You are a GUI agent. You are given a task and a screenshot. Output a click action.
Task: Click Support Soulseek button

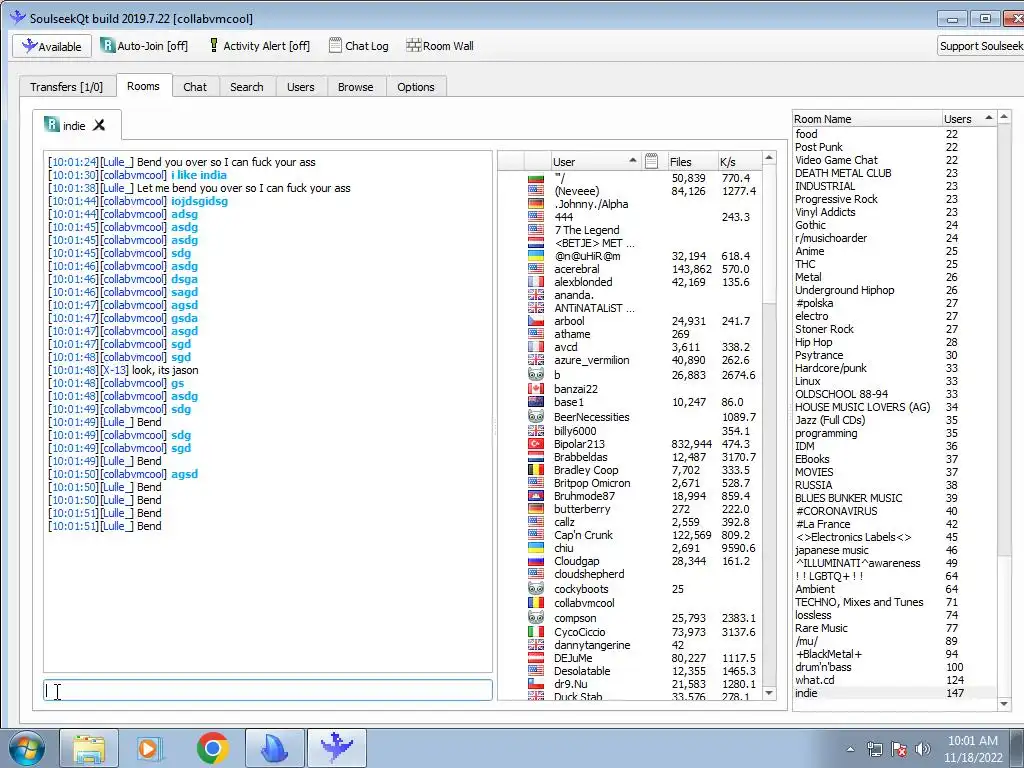point(980,46)
